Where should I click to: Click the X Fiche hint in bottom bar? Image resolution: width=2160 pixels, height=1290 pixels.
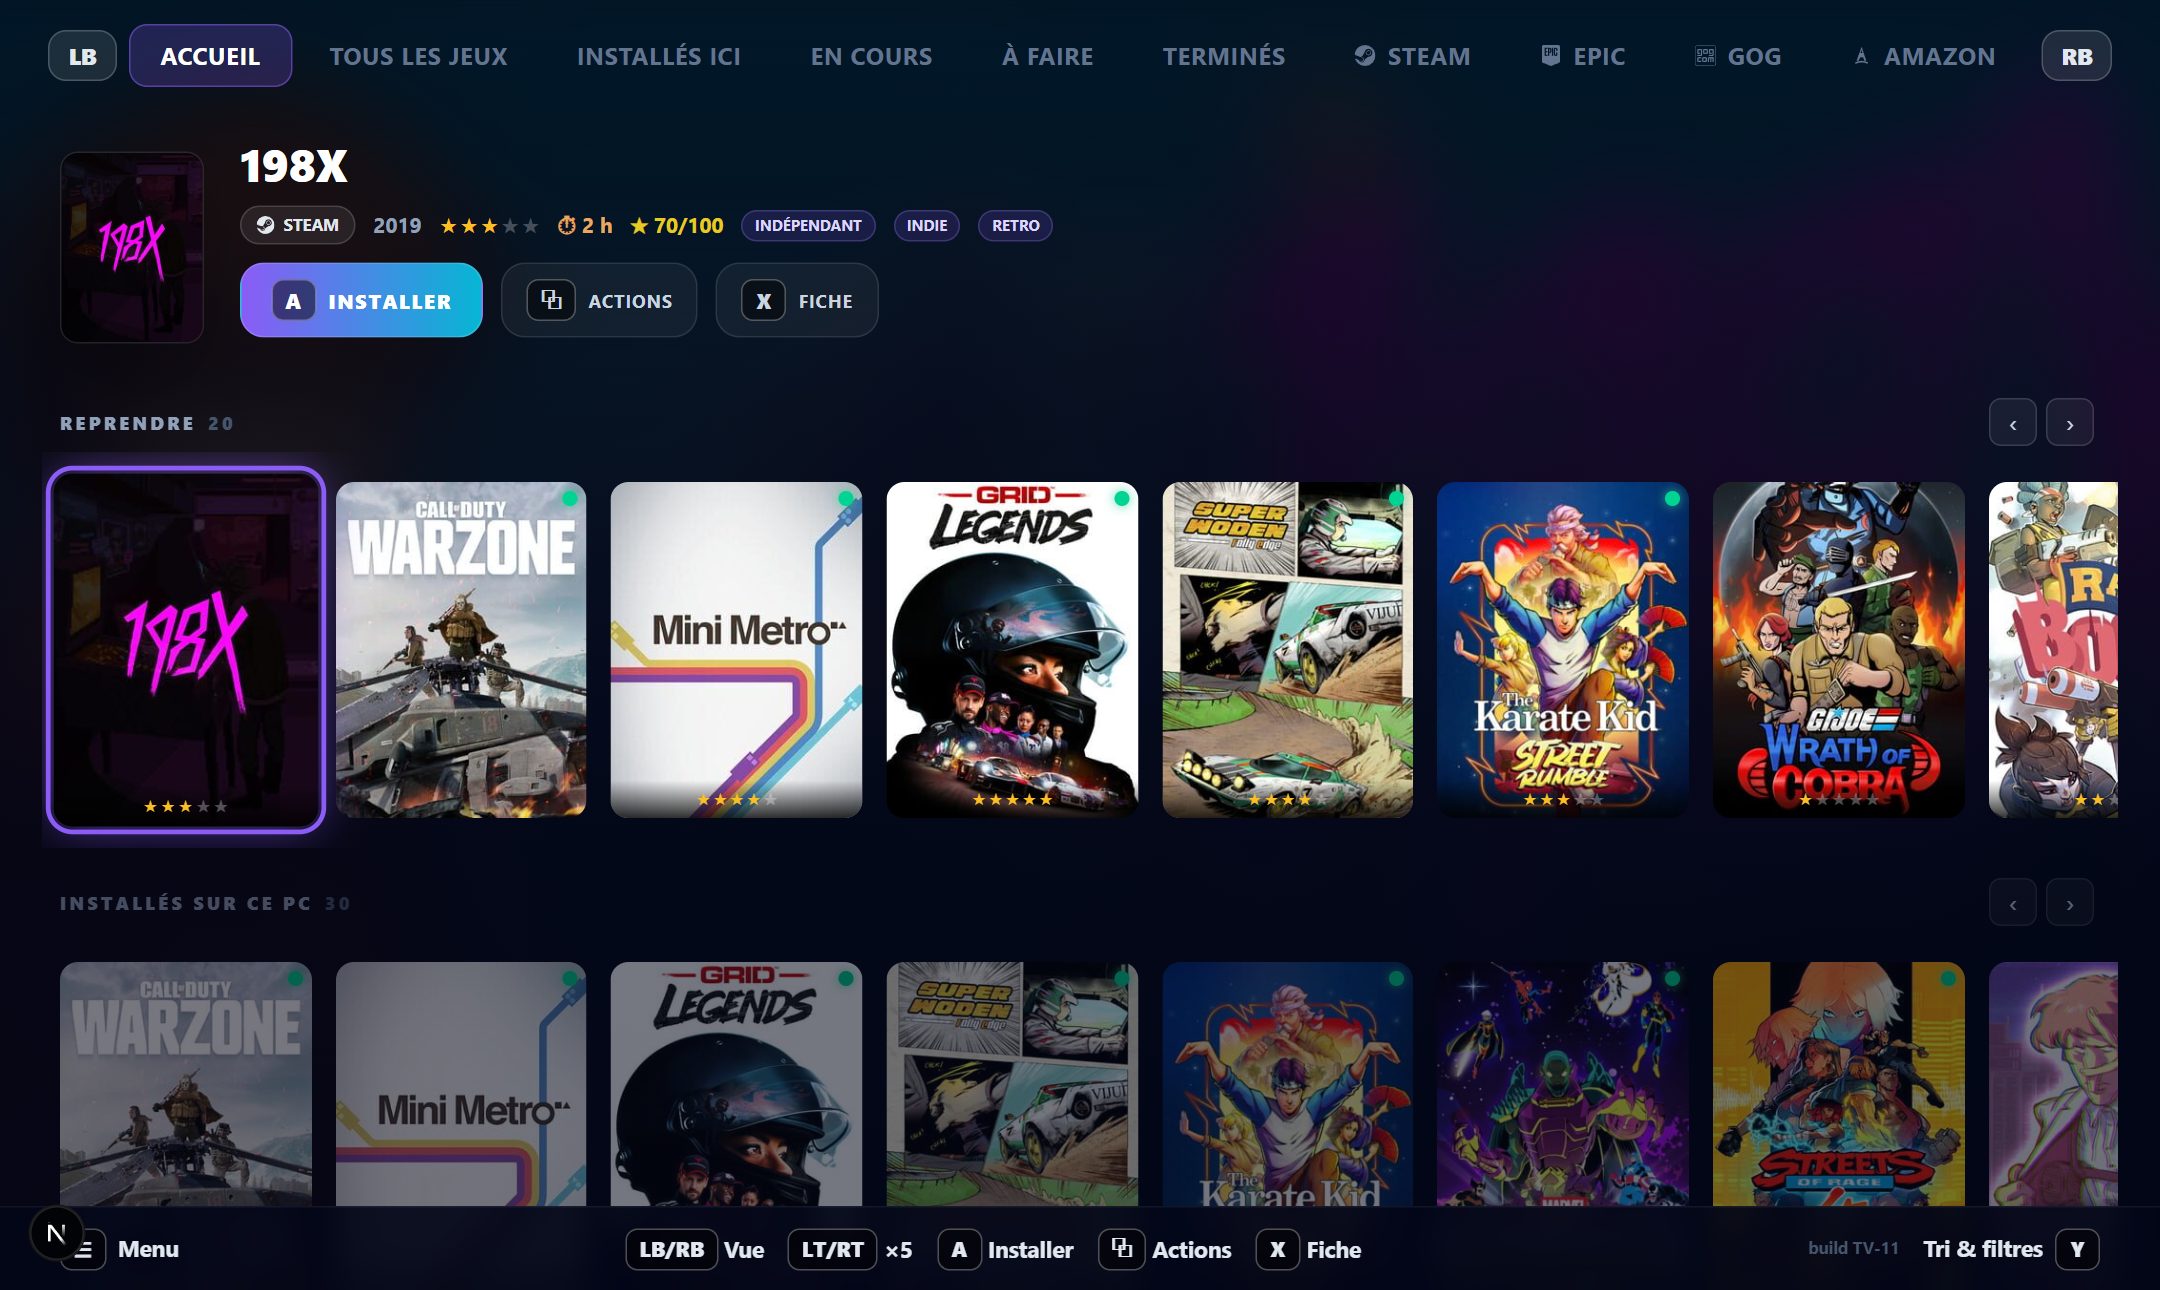[1309, 1249]
